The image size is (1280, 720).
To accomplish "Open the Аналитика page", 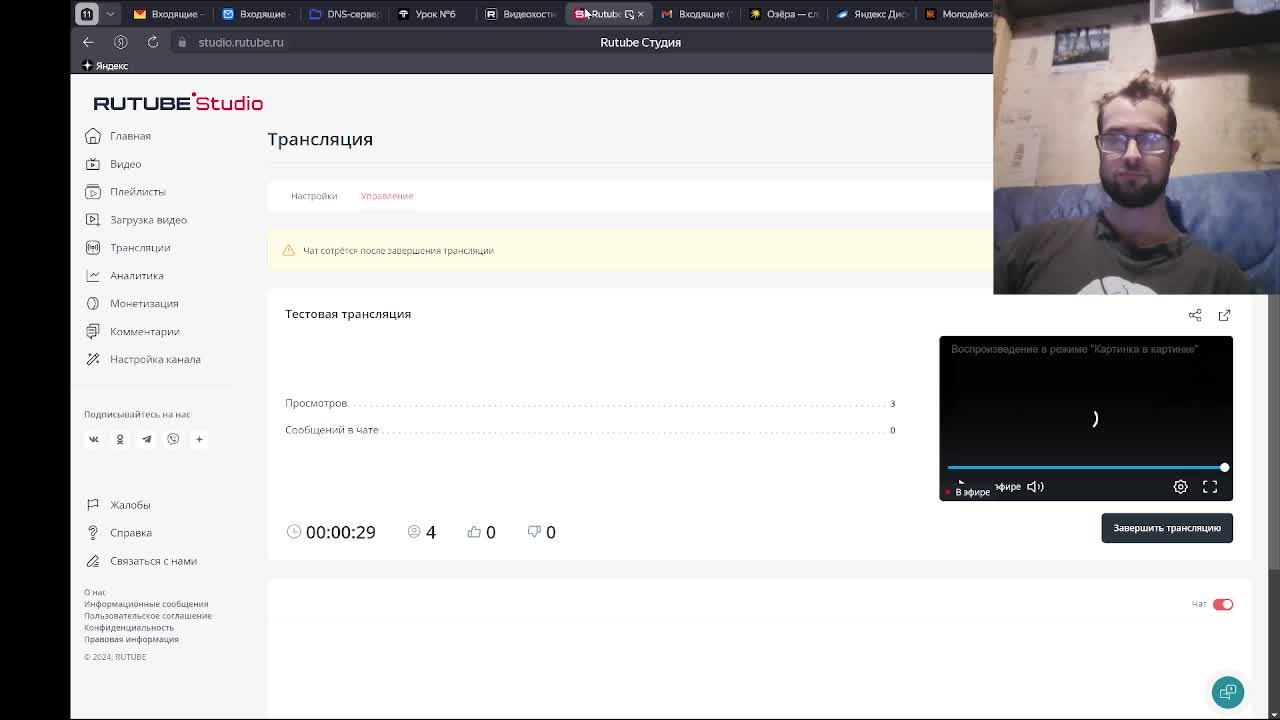I will [x=125, y=276].
